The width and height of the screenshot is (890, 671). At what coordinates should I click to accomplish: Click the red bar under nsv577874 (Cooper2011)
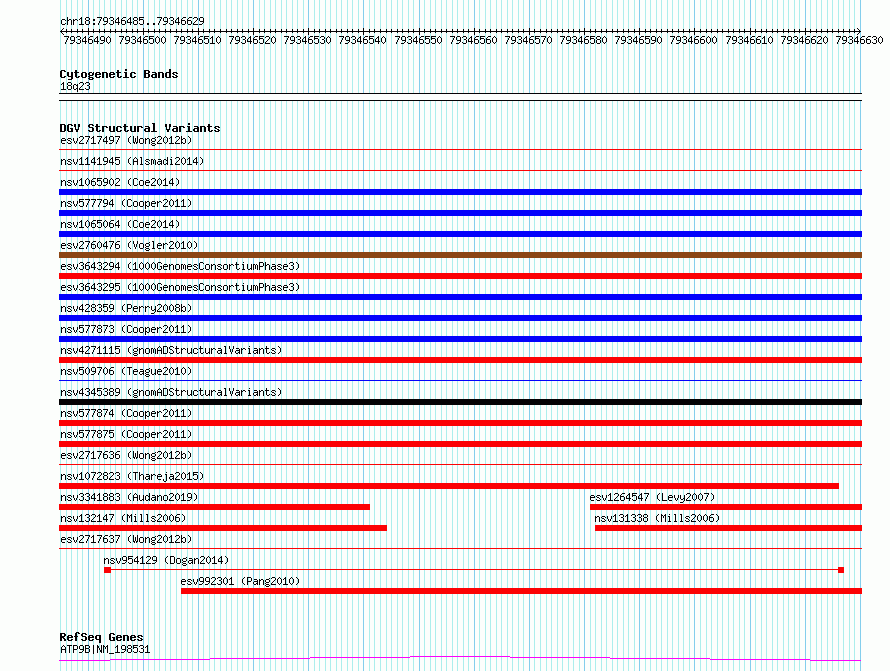pyautogui.click(x=460, y=423)
